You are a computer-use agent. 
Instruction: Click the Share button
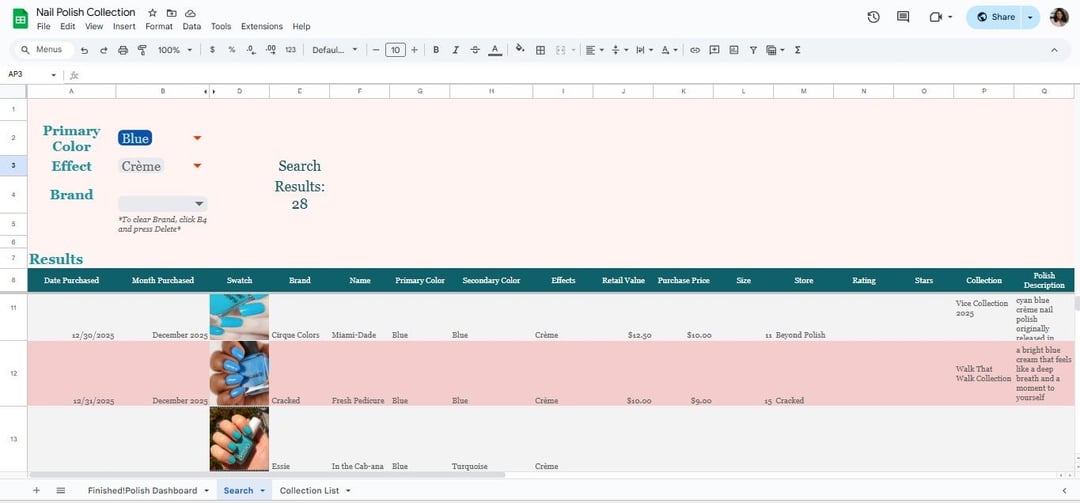pos(995,17)
